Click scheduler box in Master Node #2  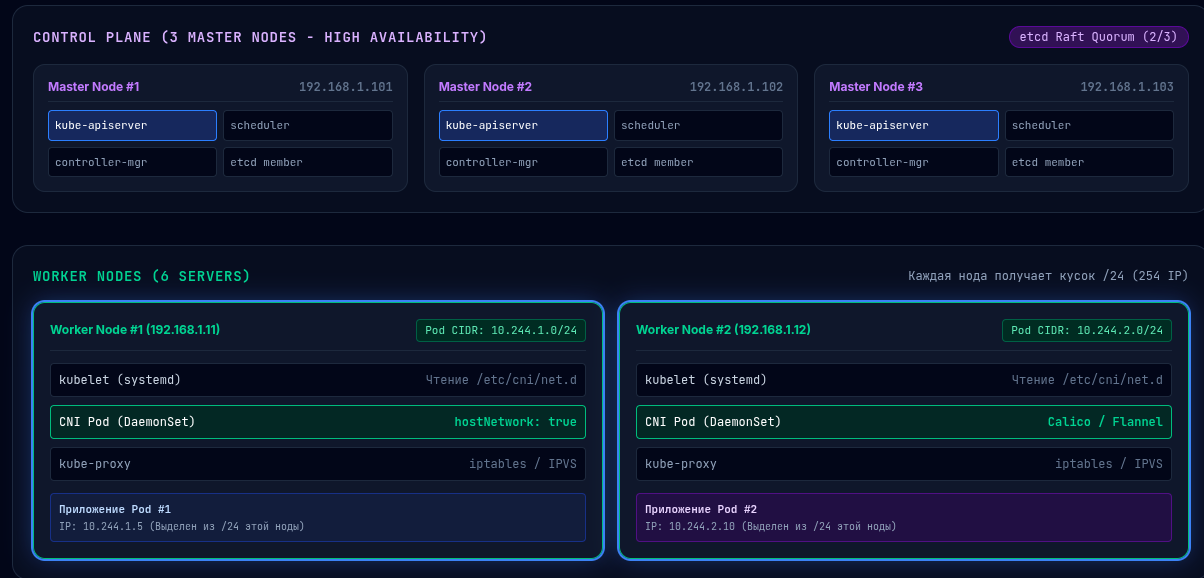coord(699,125)
